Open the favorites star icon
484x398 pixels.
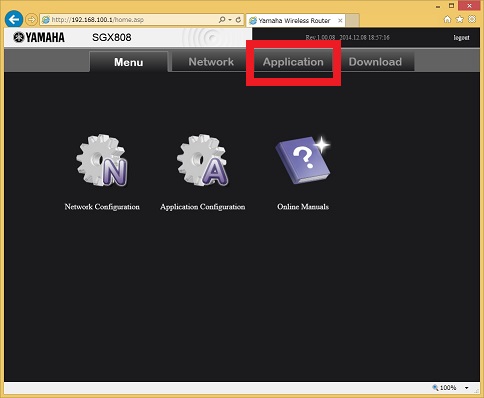[x=460, y=19]
